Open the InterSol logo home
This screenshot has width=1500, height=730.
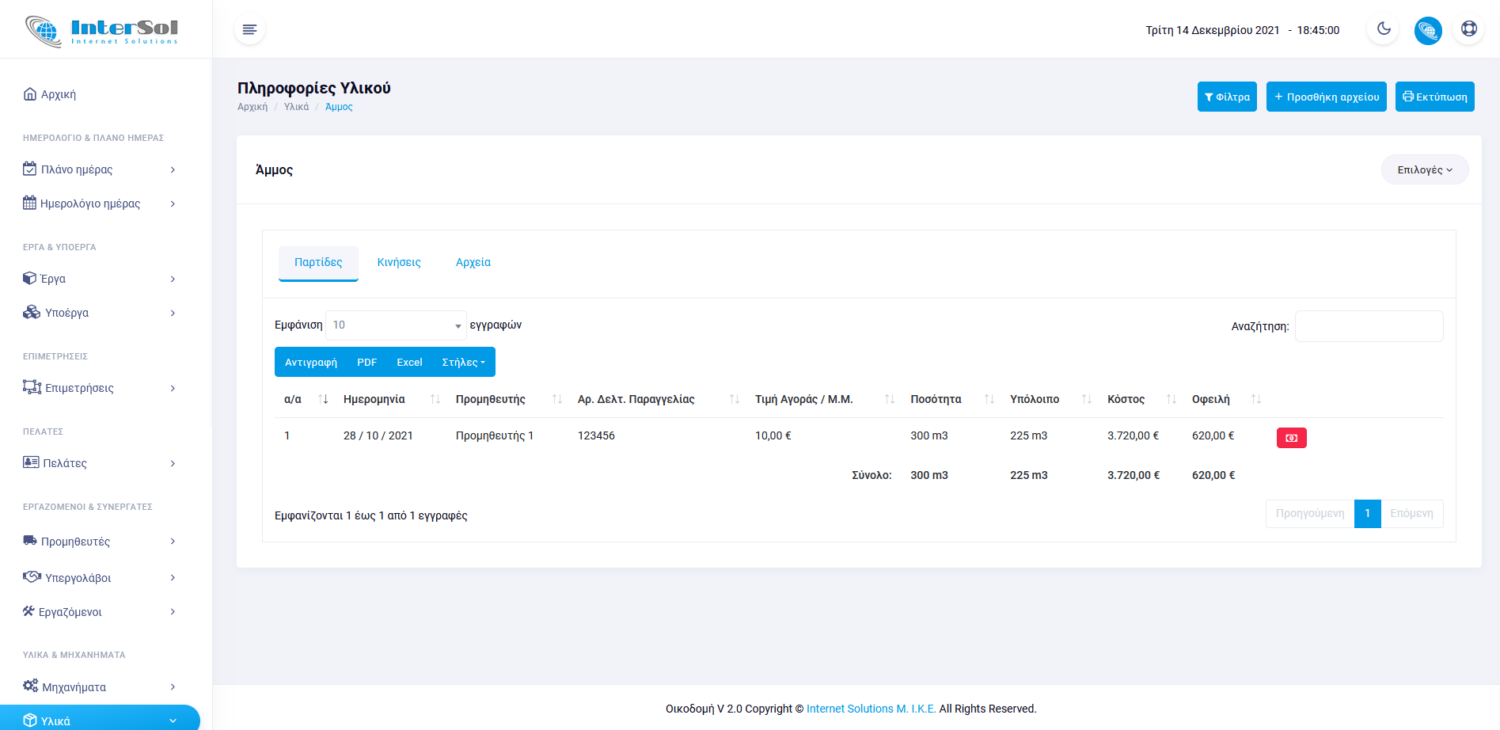pyautogui.click(x=102, y=30)
